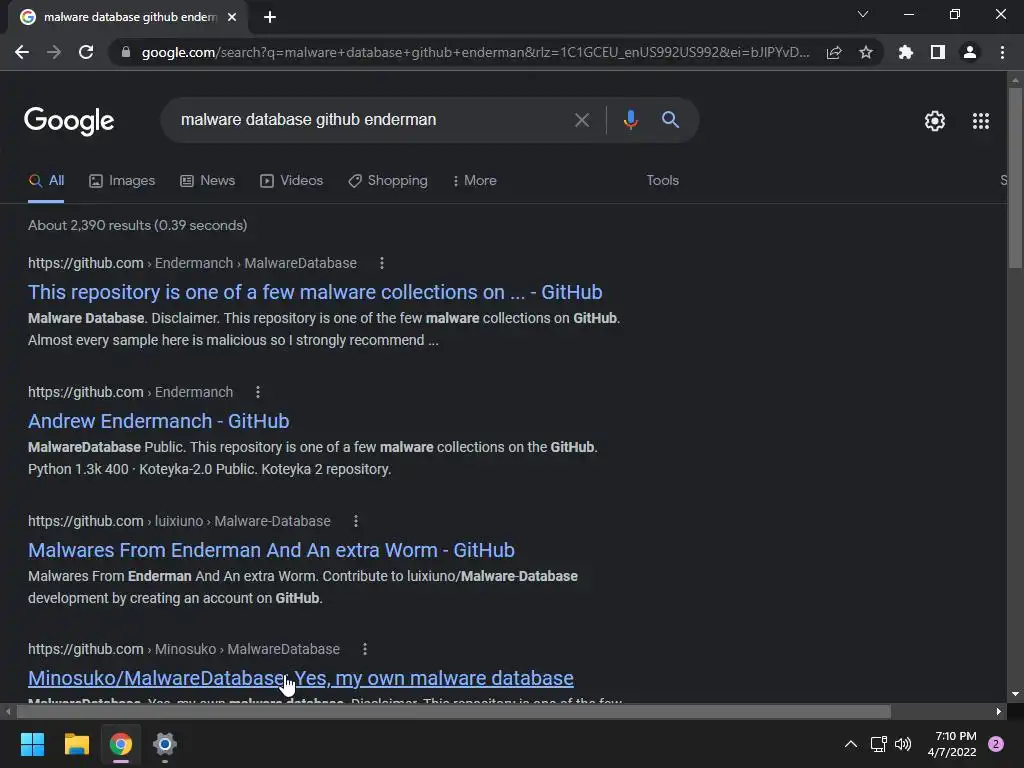Image resolution: width=1024 pixels, height=768 pixels.
Task: Click the vertical page scrollbar thumb
Action: [1014, 178]
